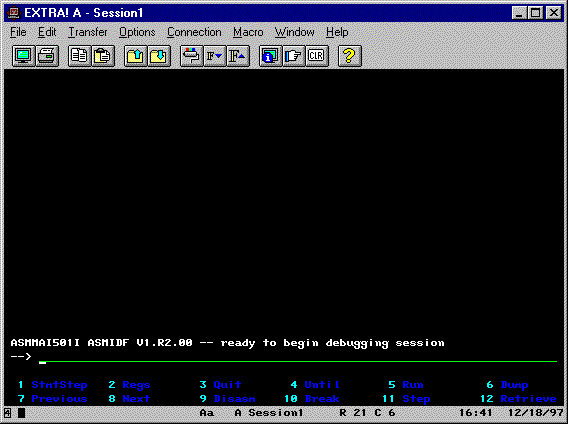Click the 'Aa' indicator in status bar
The image size is (568, 424).
(206, 413)
